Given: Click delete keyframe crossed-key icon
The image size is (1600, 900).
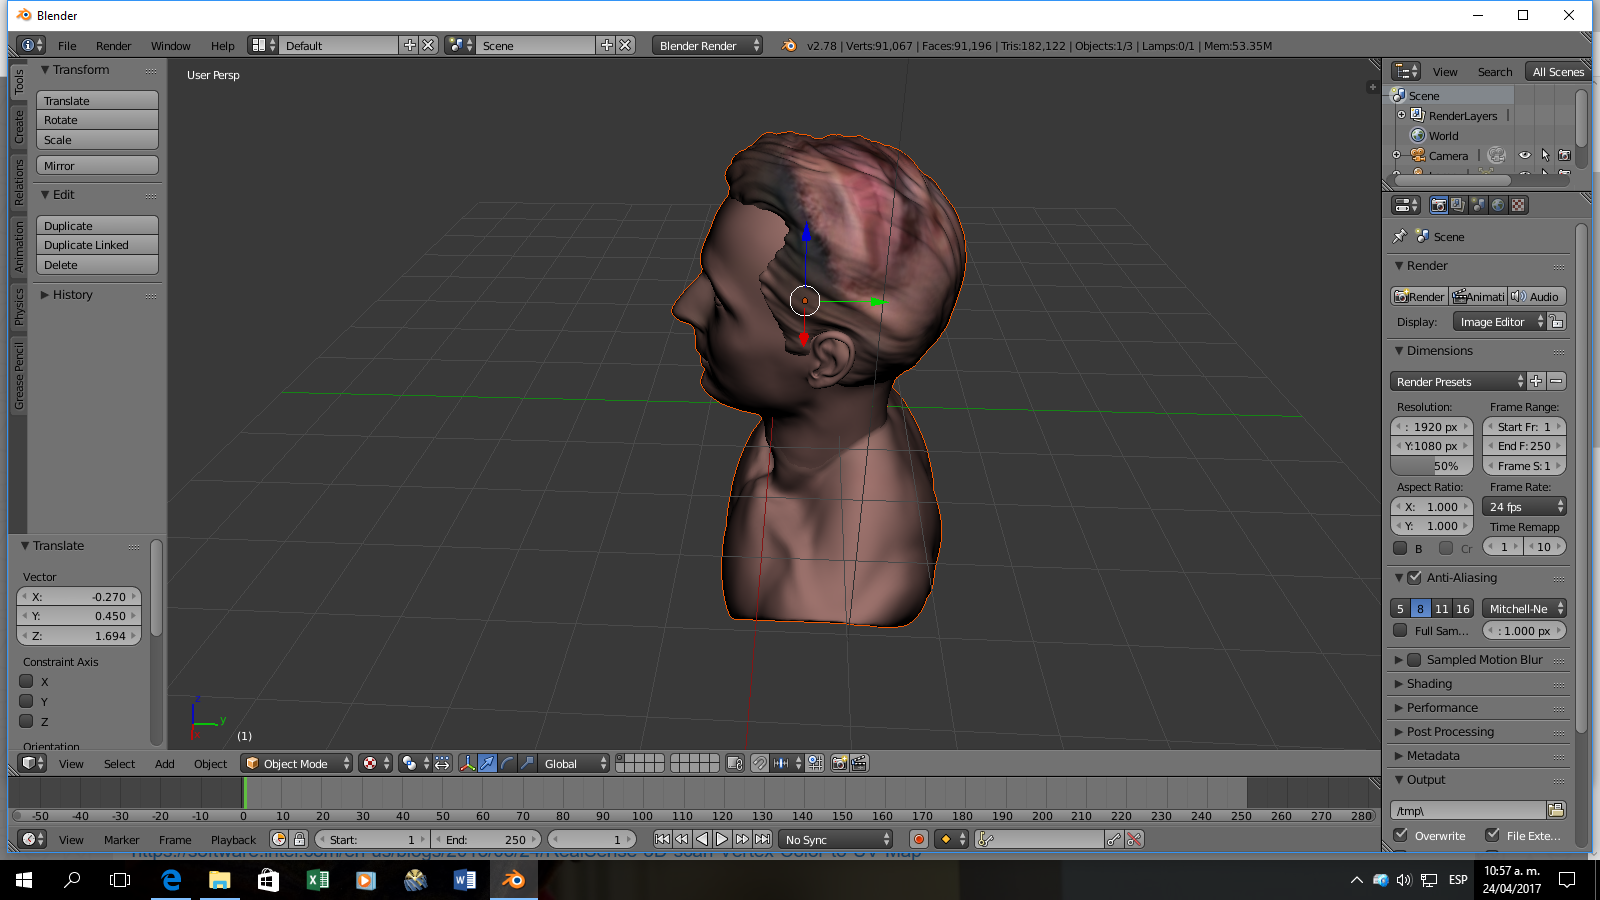Looking at the screenshot, I should [x=1134, y=839].
